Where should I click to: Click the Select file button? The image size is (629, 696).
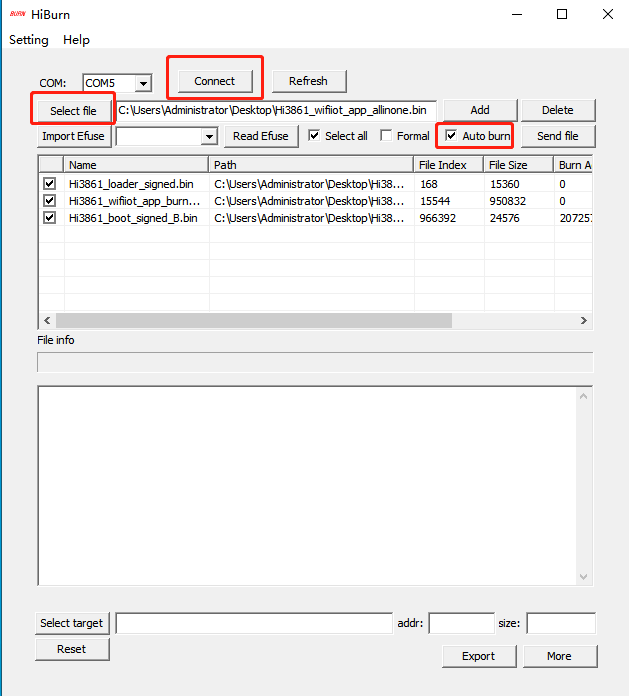point(73,110)
